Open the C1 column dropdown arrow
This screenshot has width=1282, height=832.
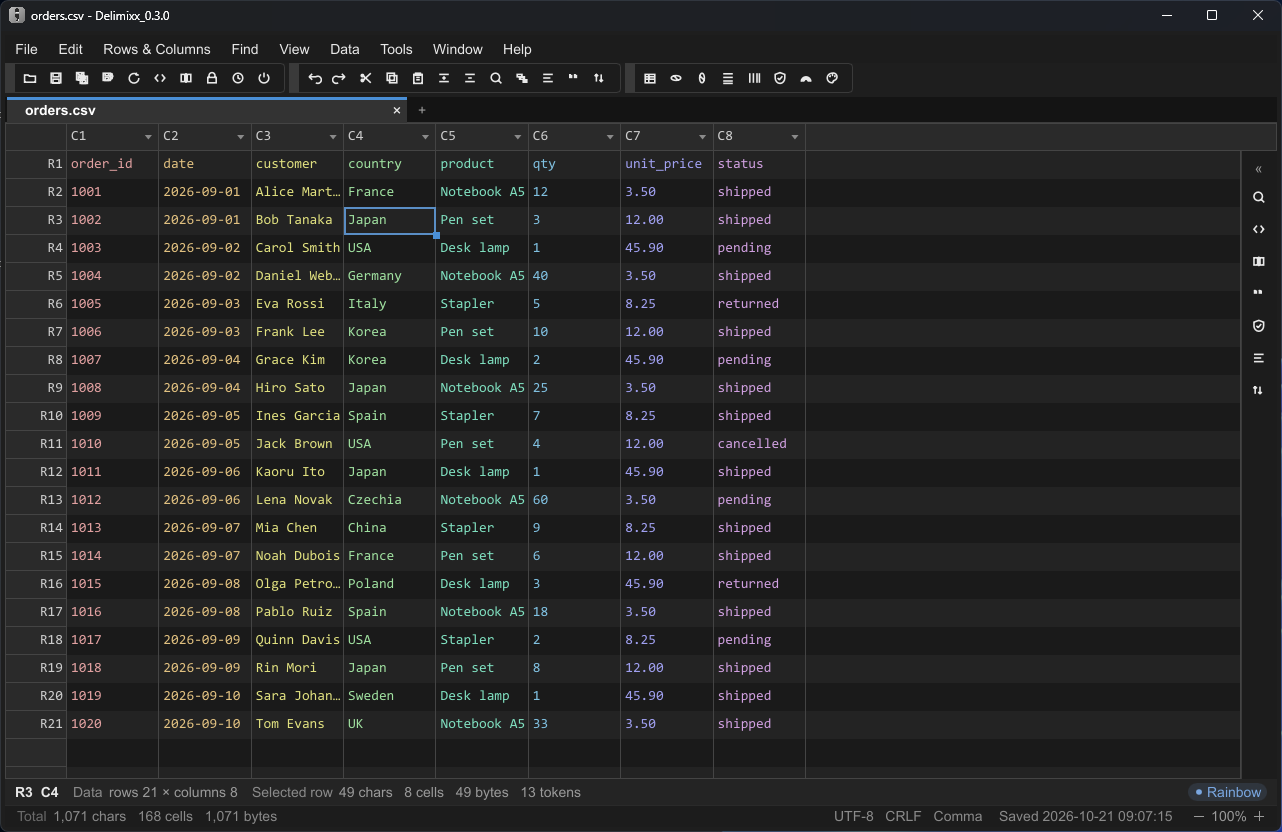tap(148, 136)
